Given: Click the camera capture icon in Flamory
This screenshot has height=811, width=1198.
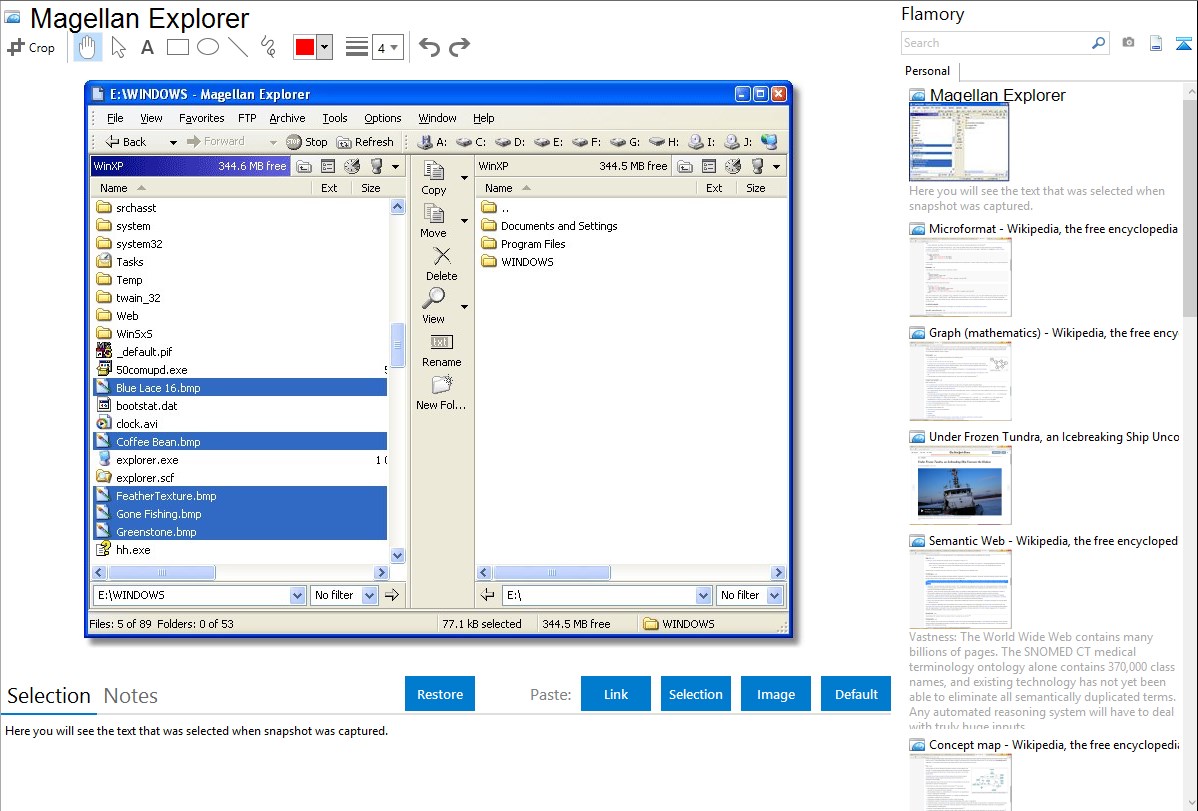Looking at the screenshot, I should [1128, 43].
